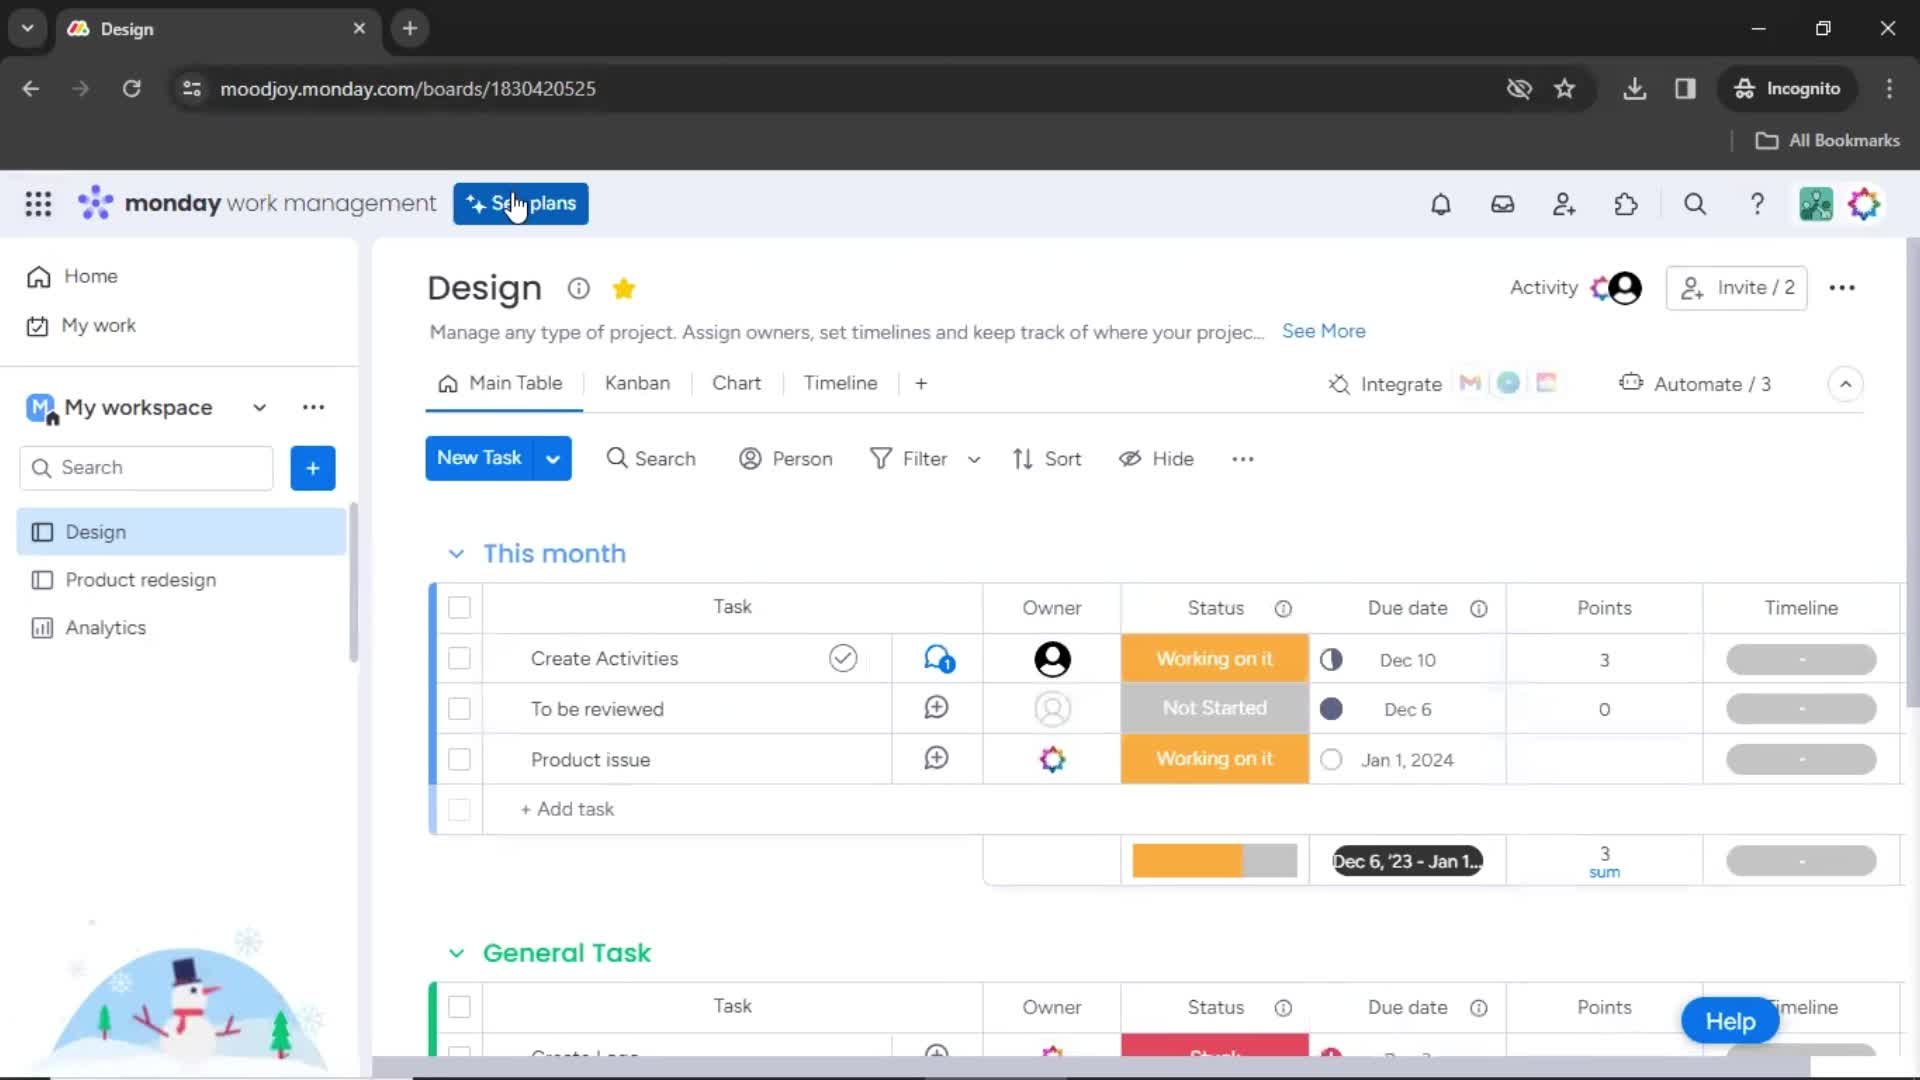Change Not Started status for To be reviewed
Viewport: 1920px width, 1080px height.
(x=1214, y=709)
